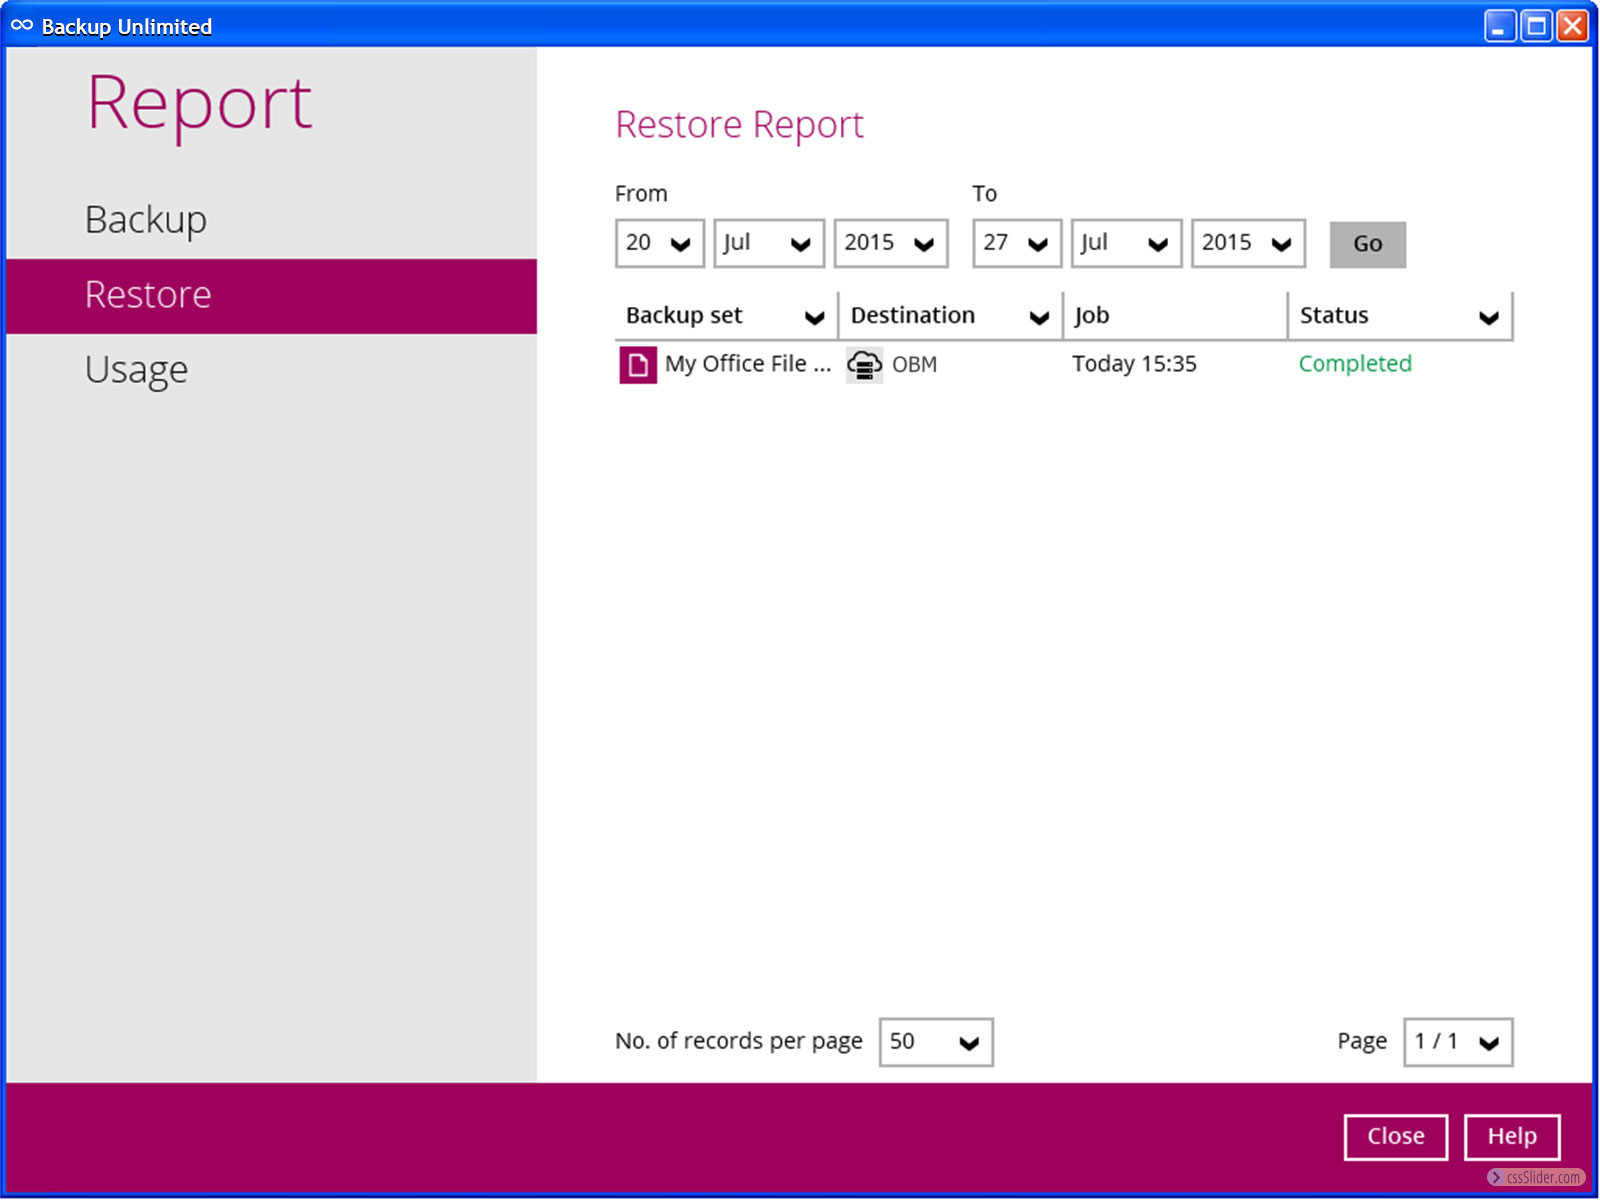Click the OBM cloud destination icon
The image size is (1600, 1200).
coord(864,365)
